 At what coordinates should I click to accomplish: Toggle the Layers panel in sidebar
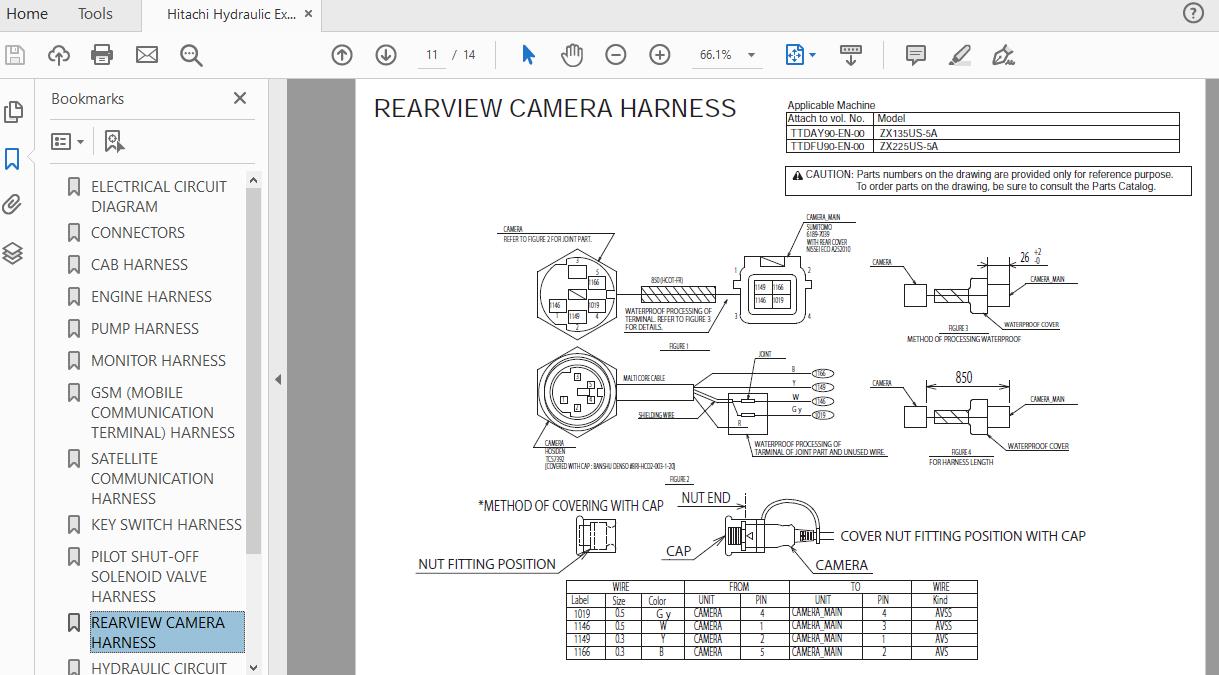coord(13,253)
